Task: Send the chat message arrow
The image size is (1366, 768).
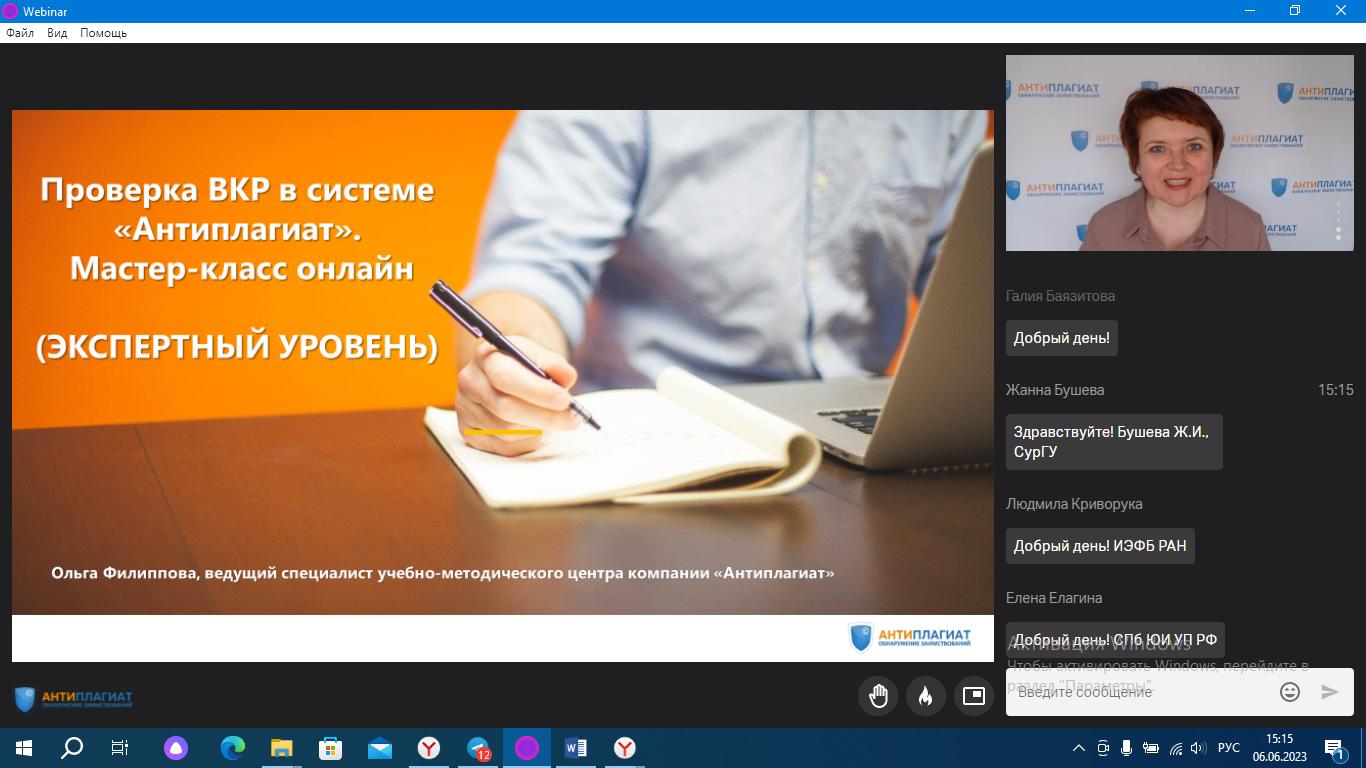Action: pos(1330,692)
